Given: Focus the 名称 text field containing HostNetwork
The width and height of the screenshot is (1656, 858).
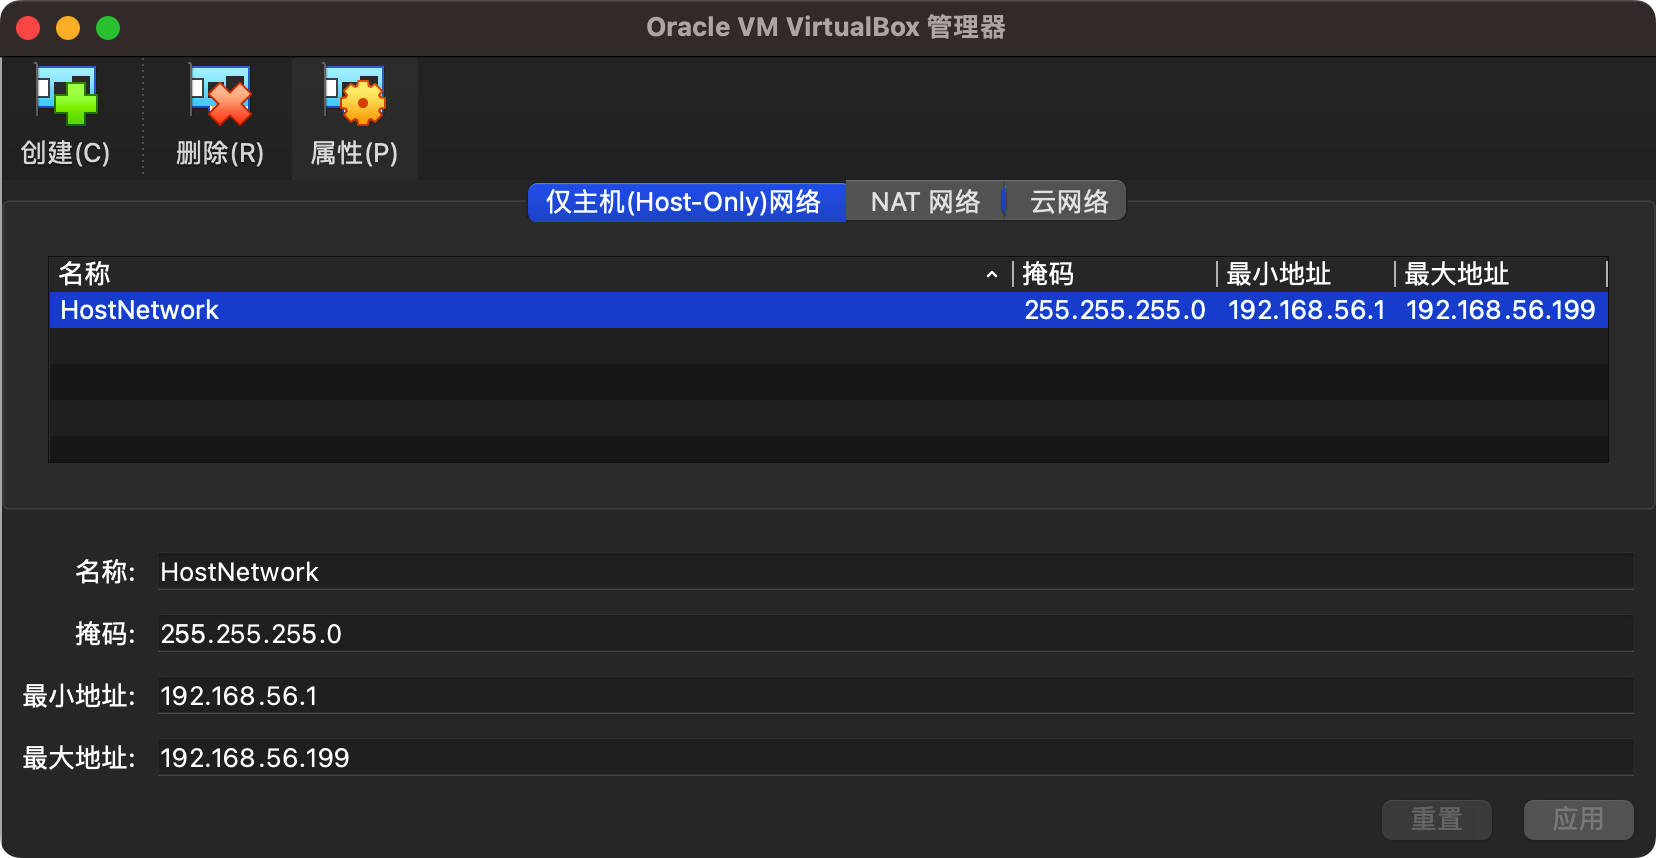Looking at the screenshot, I should [x=894, y=572].
